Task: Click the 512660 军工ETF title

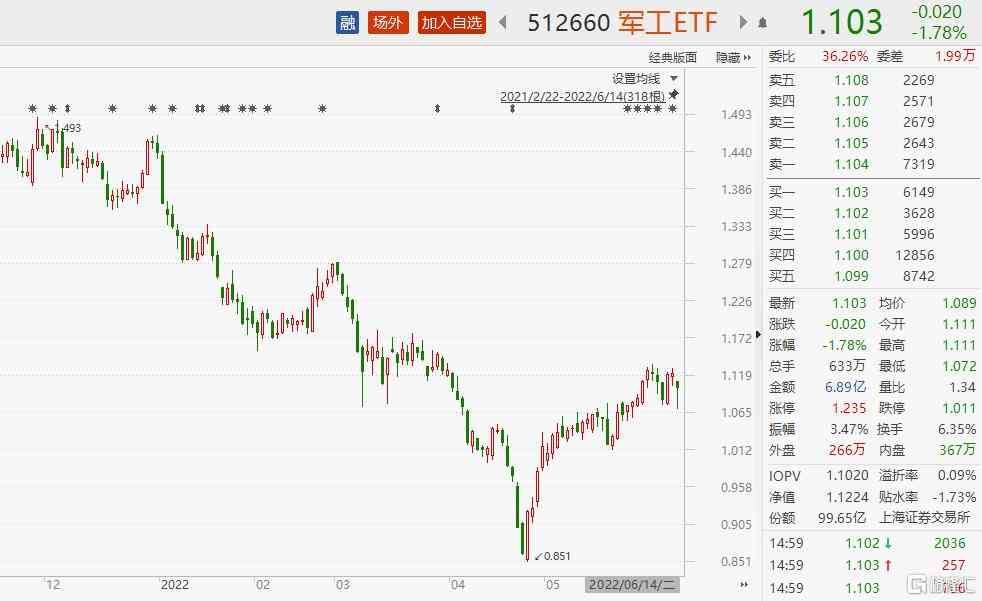Action: (622, 22)
